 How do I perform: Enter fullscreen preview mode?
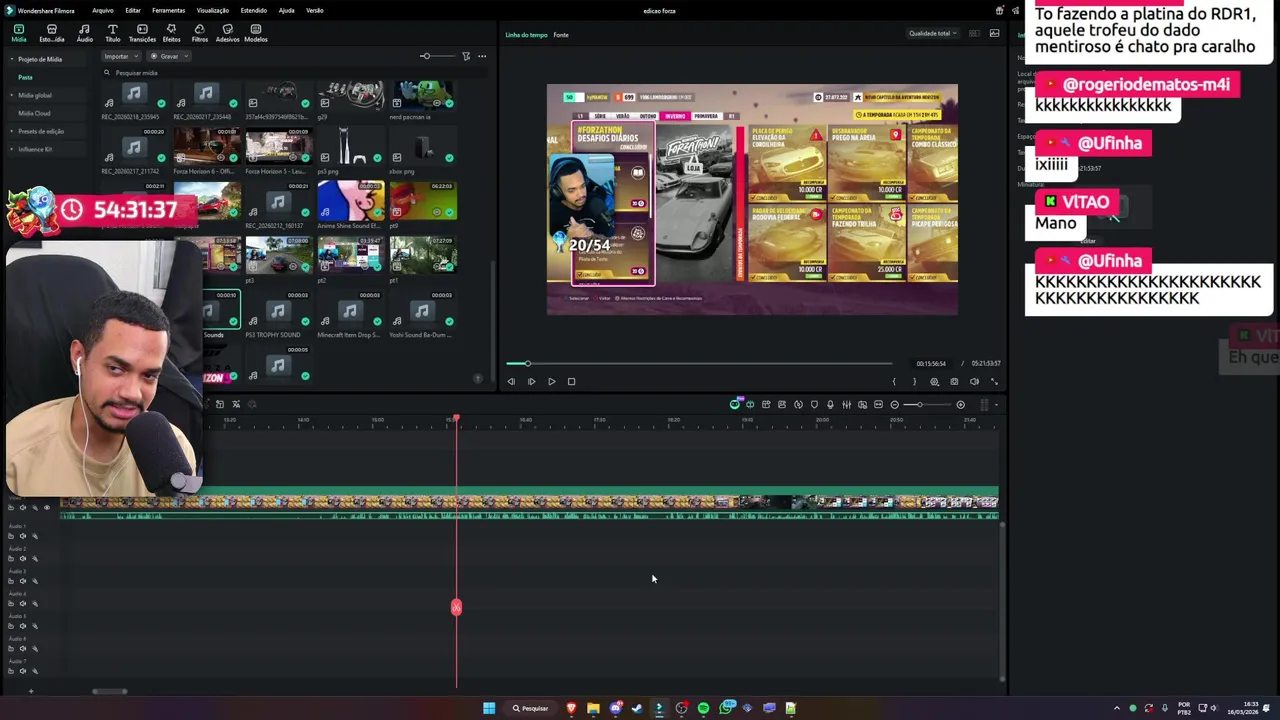[994, 381]
